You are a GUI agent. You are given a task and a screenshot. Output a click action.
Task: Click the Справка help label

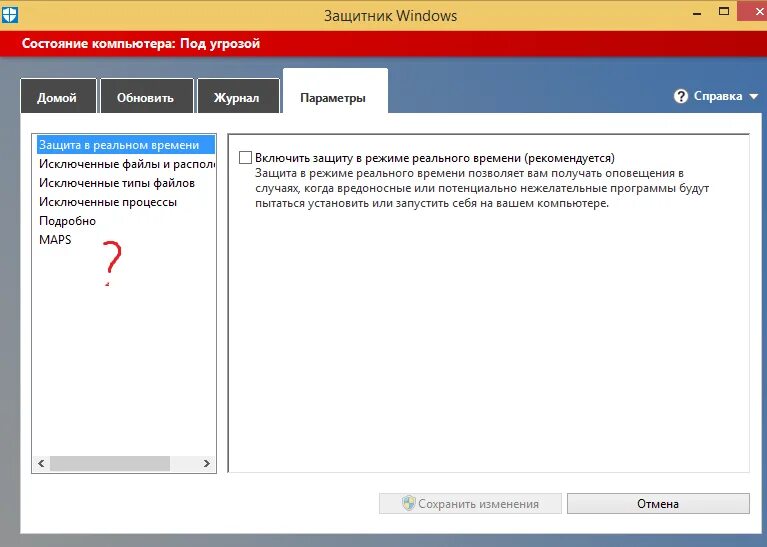pyautogui.click(x=718, y=96)
